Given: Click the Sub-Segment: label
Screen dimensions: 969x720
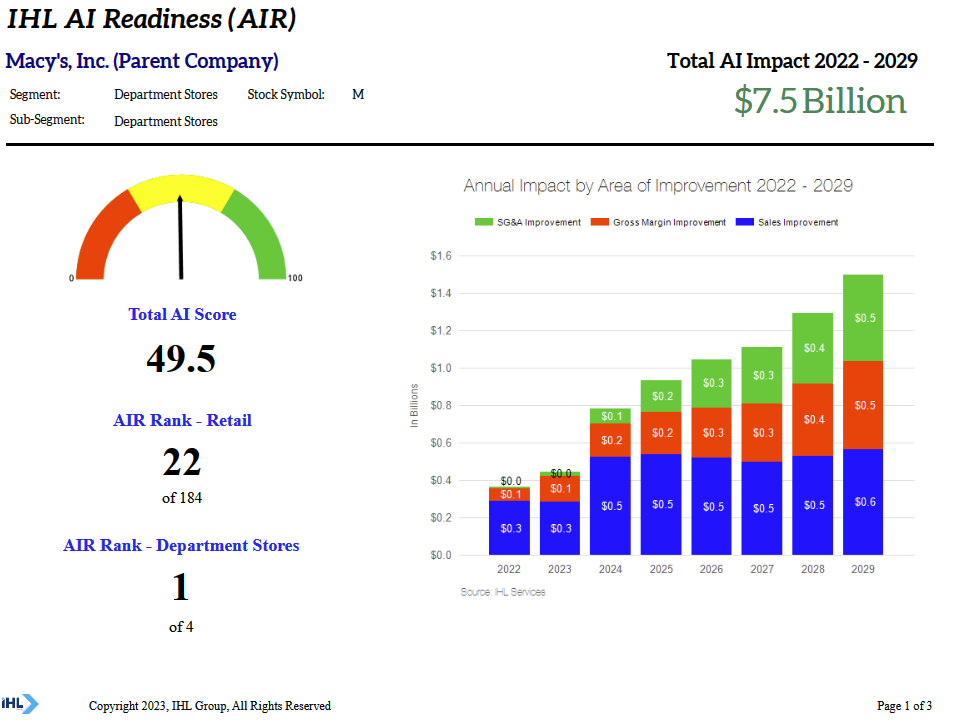Looking at the screenshot, I should [47, 120].
